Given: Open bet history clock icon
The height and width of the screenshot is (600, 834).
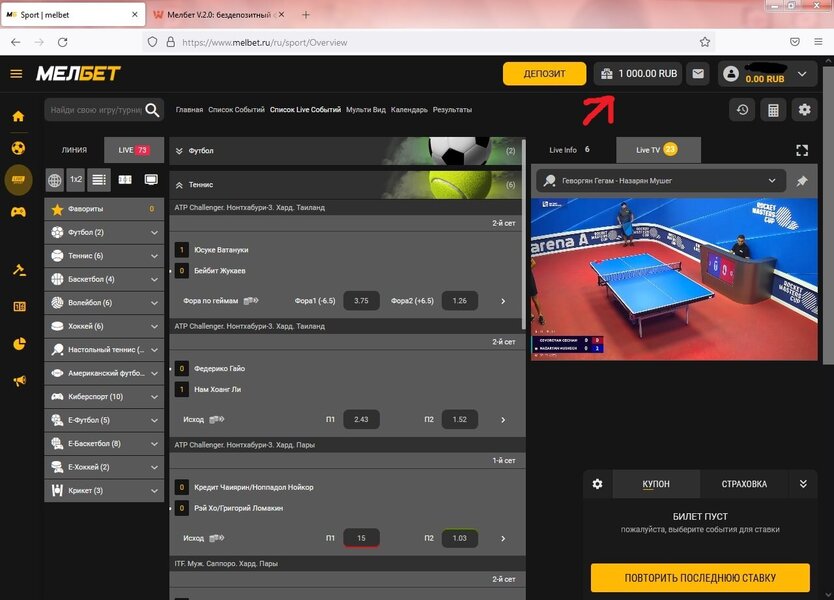Looking at the screenshot, I should 742,110.
